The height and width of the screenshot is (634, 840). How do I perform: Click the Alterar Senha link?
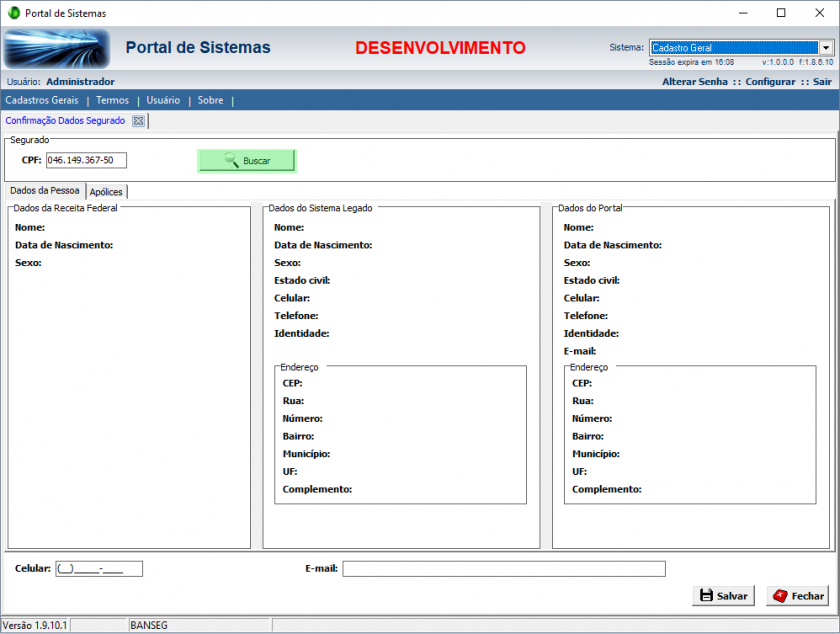694,82
